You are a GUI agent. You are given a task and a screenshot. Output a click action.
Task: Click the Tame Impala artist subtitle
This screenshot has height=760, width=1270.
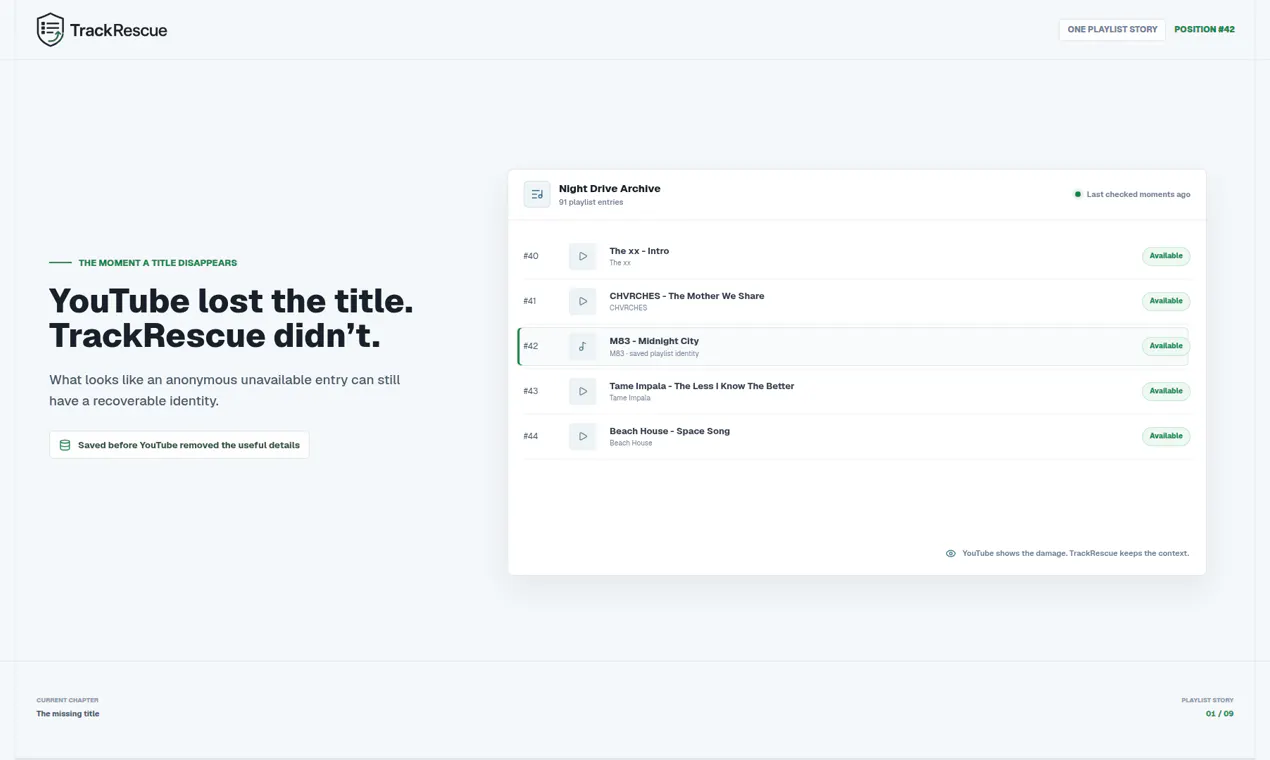(x=630, y=398)
